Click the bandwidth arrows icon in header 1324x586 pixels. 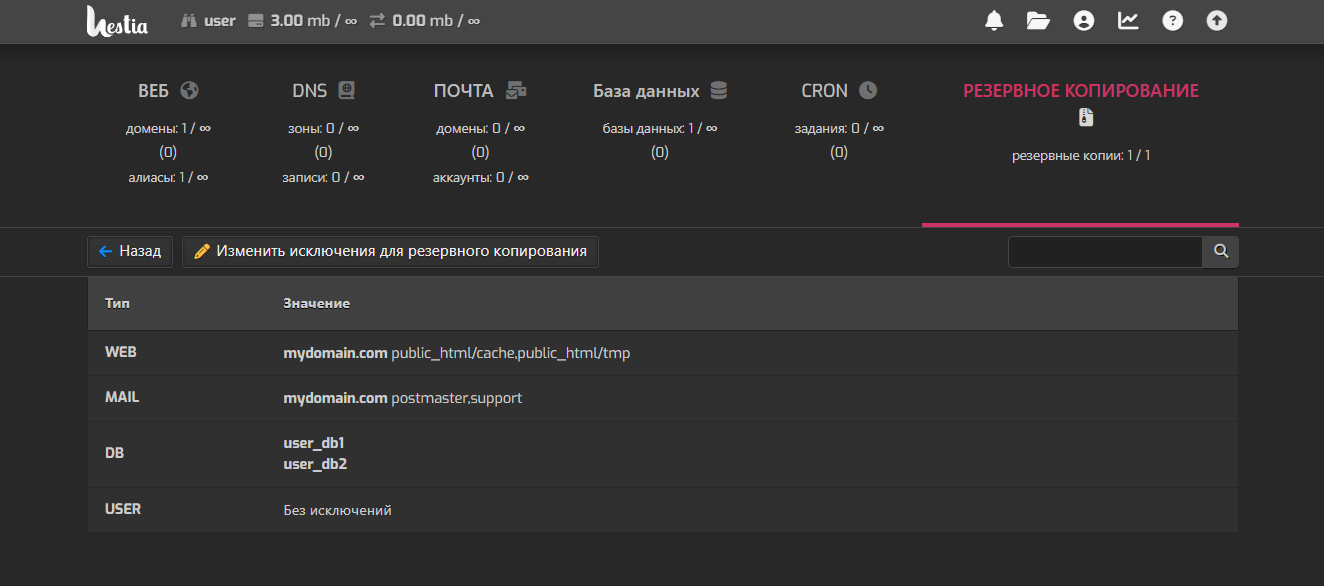pos(377,20)
